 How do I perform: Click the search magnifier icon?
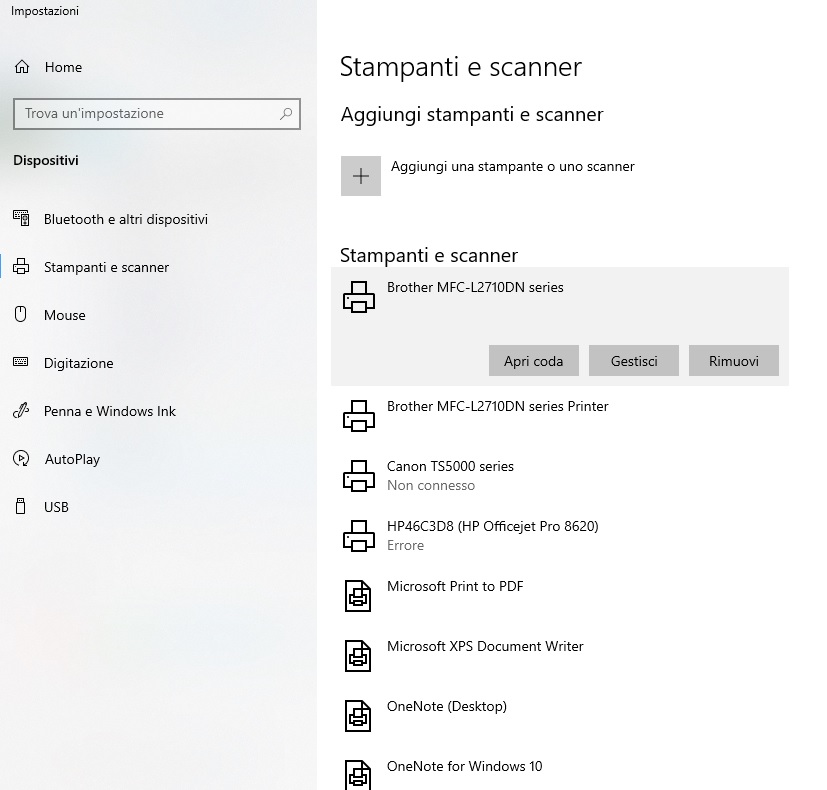point(286,113)
